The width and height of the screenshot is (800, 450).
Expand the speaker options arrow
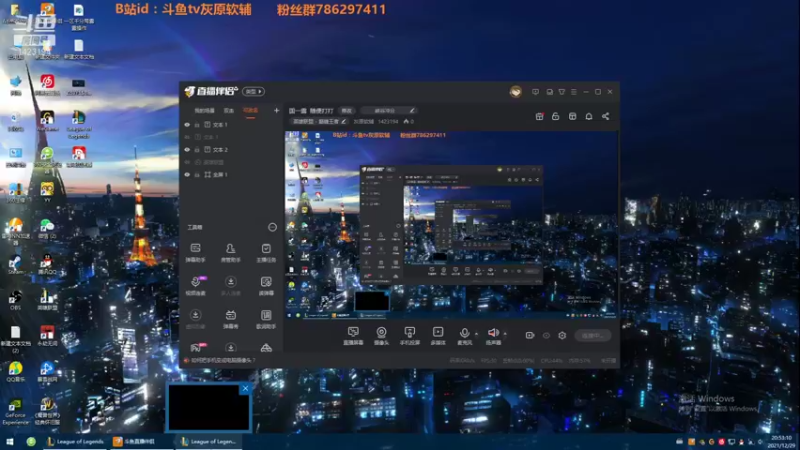[x=505, y=334]
